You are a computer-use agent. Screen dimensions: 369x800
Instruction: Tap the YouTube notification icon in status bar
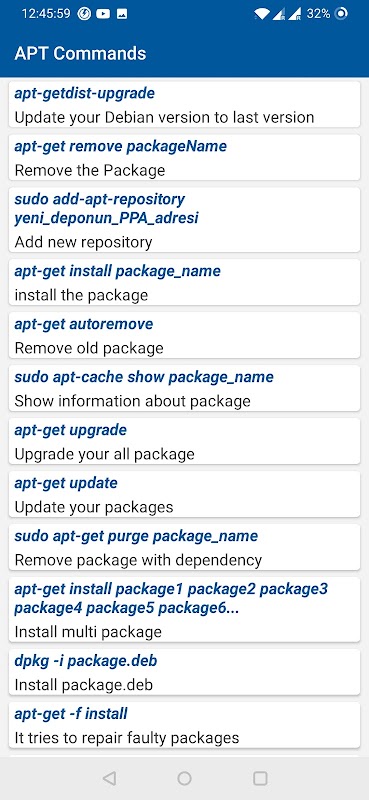tap(103, 14)
